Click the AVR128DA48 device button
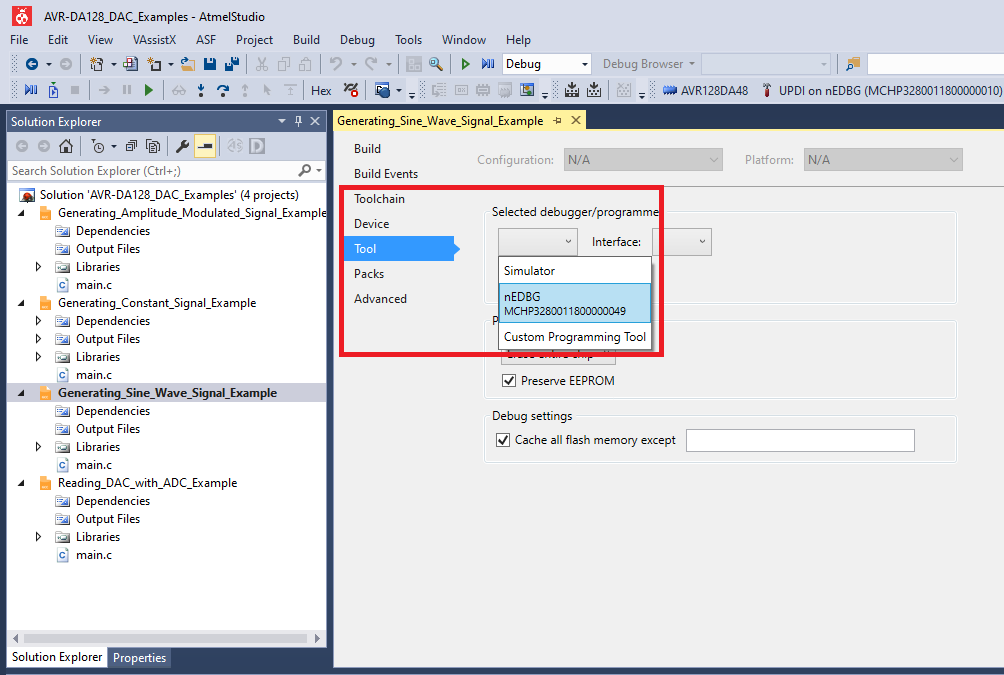 click(x=705, y=90)
